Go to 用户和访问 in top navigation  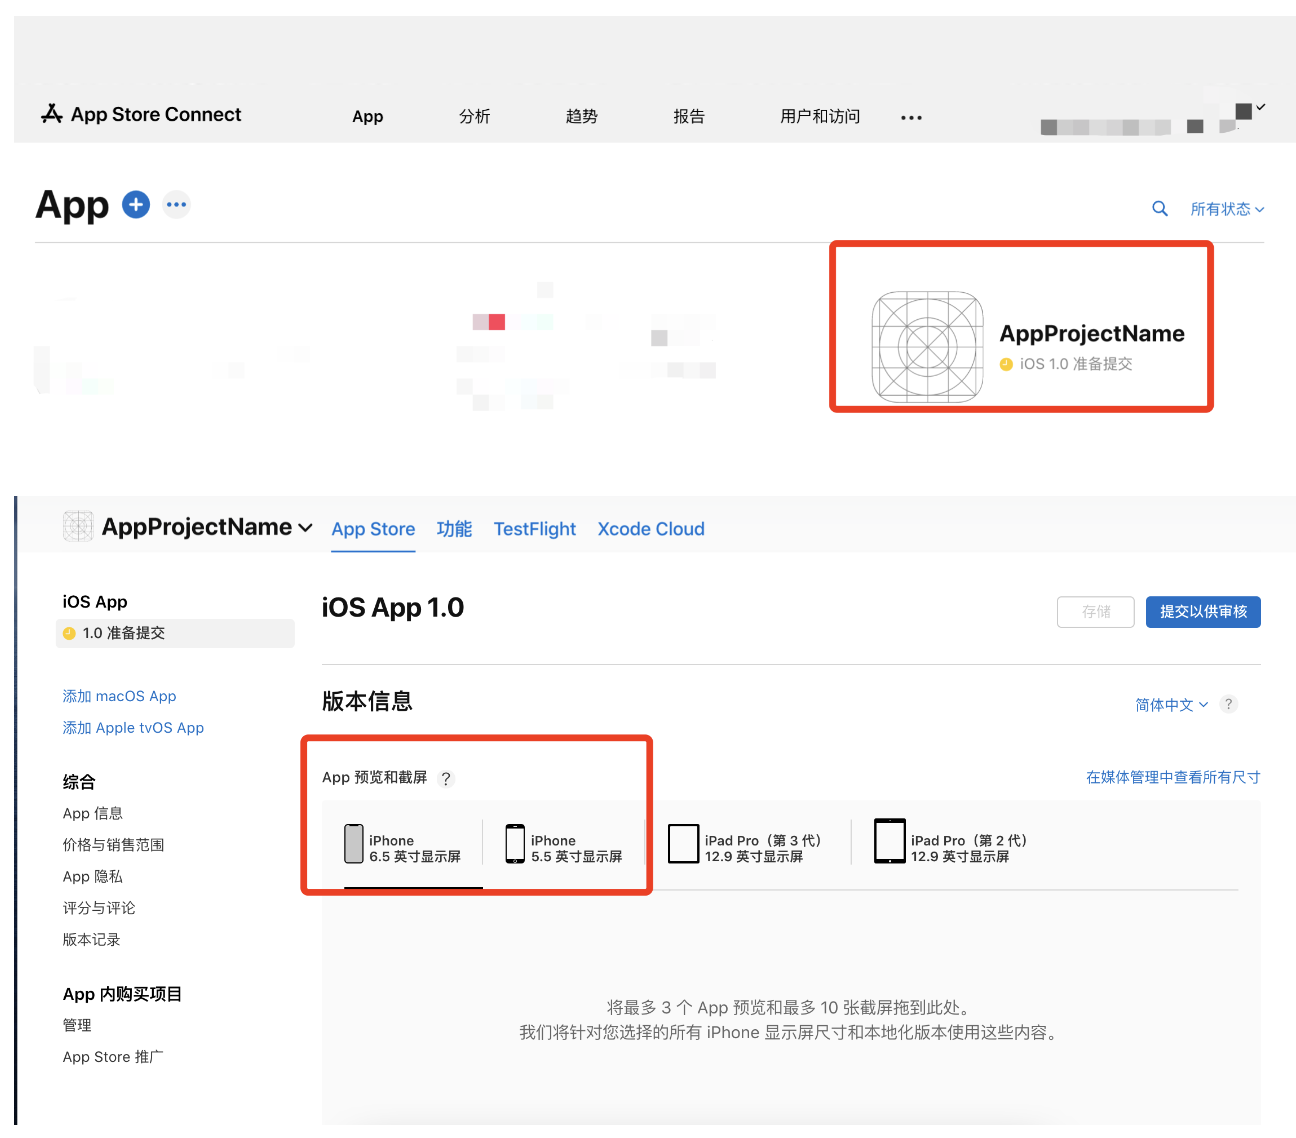click(x=820, y=116)
